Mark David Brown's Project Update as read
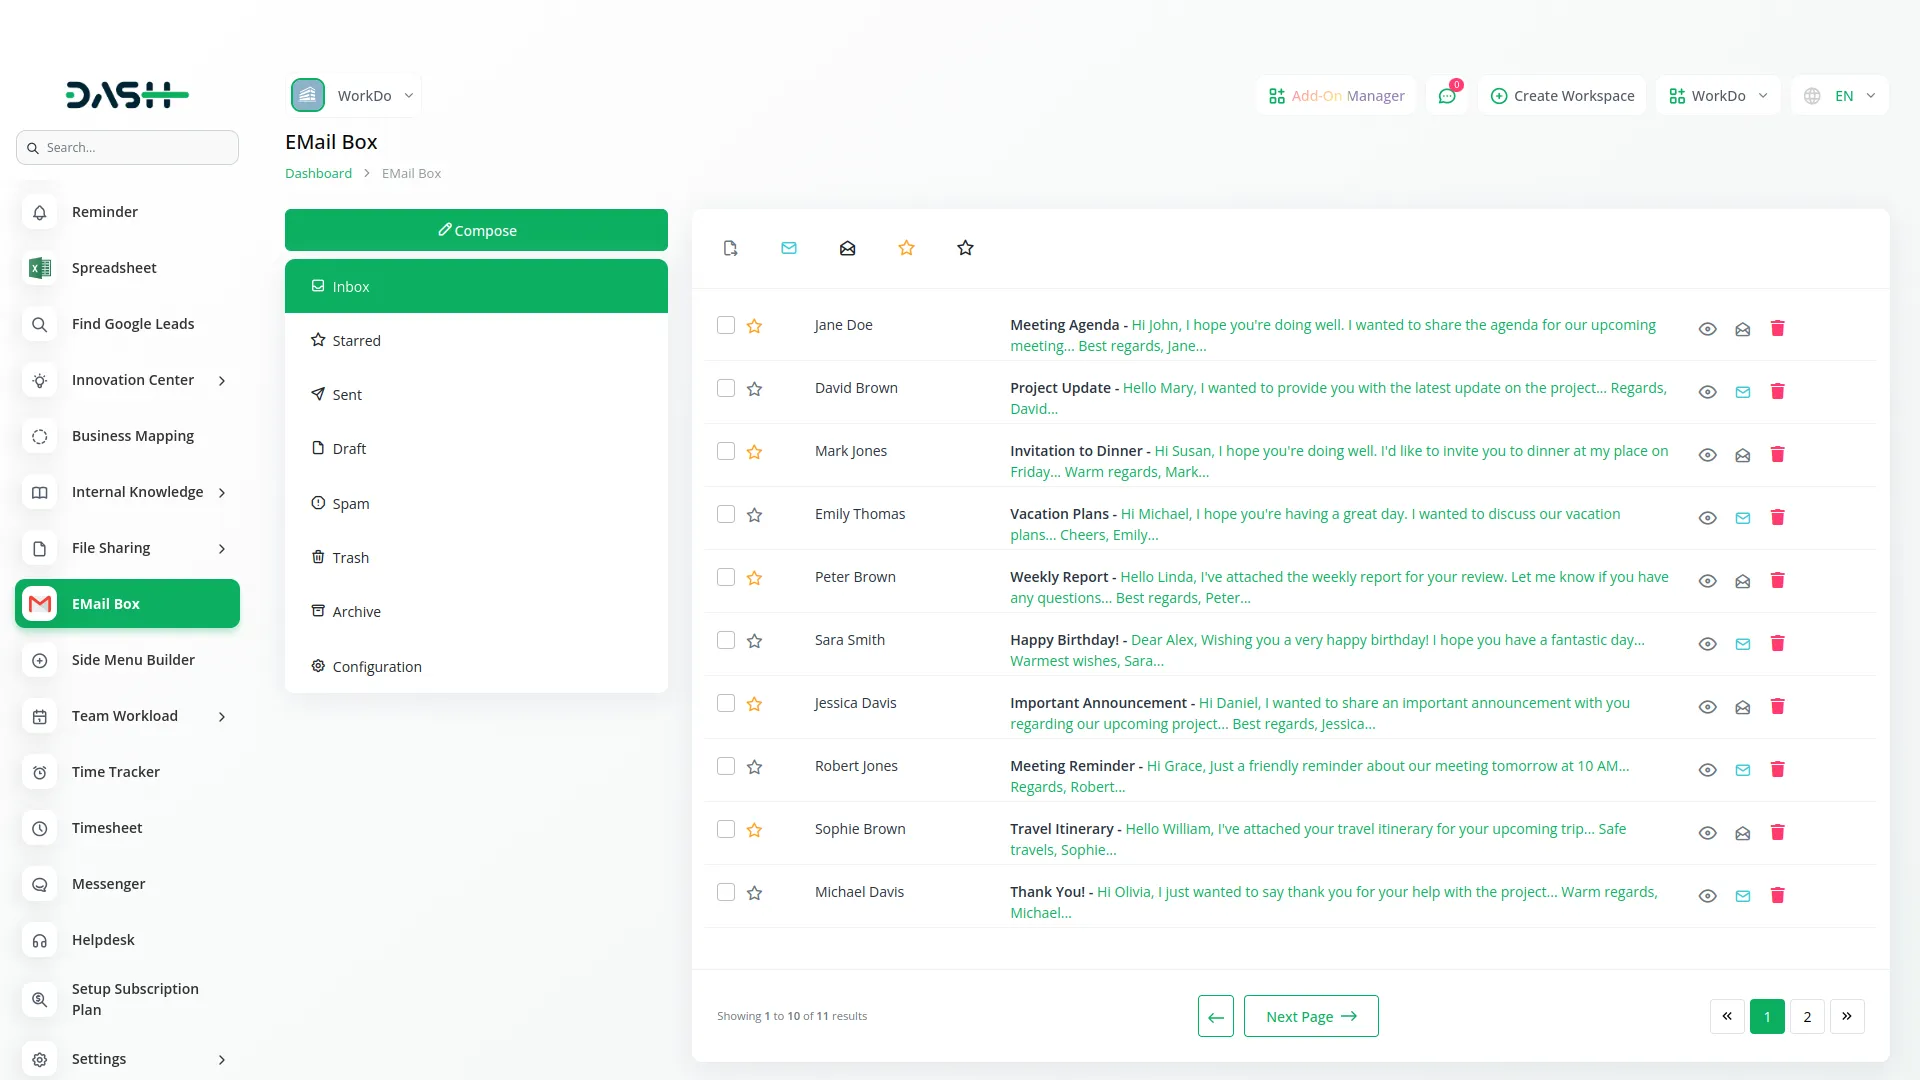This screenshot has height=1080, width=1920. click(1742, 391)
